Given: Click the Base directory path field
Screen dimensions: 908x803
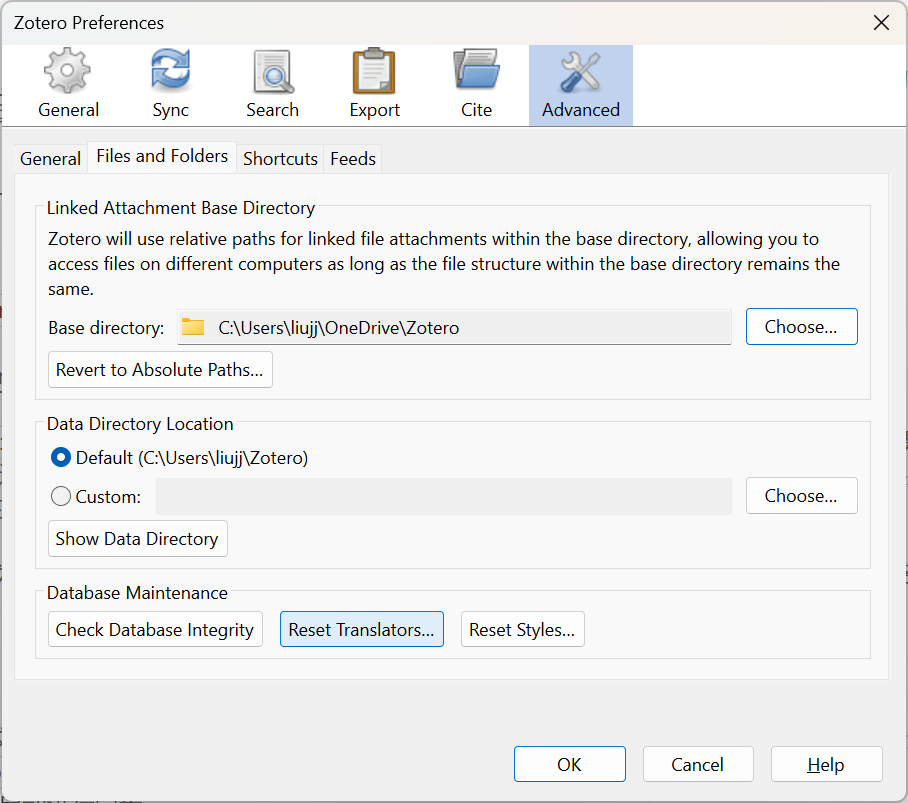Looking at the screenshot, I should click(454, 327).
